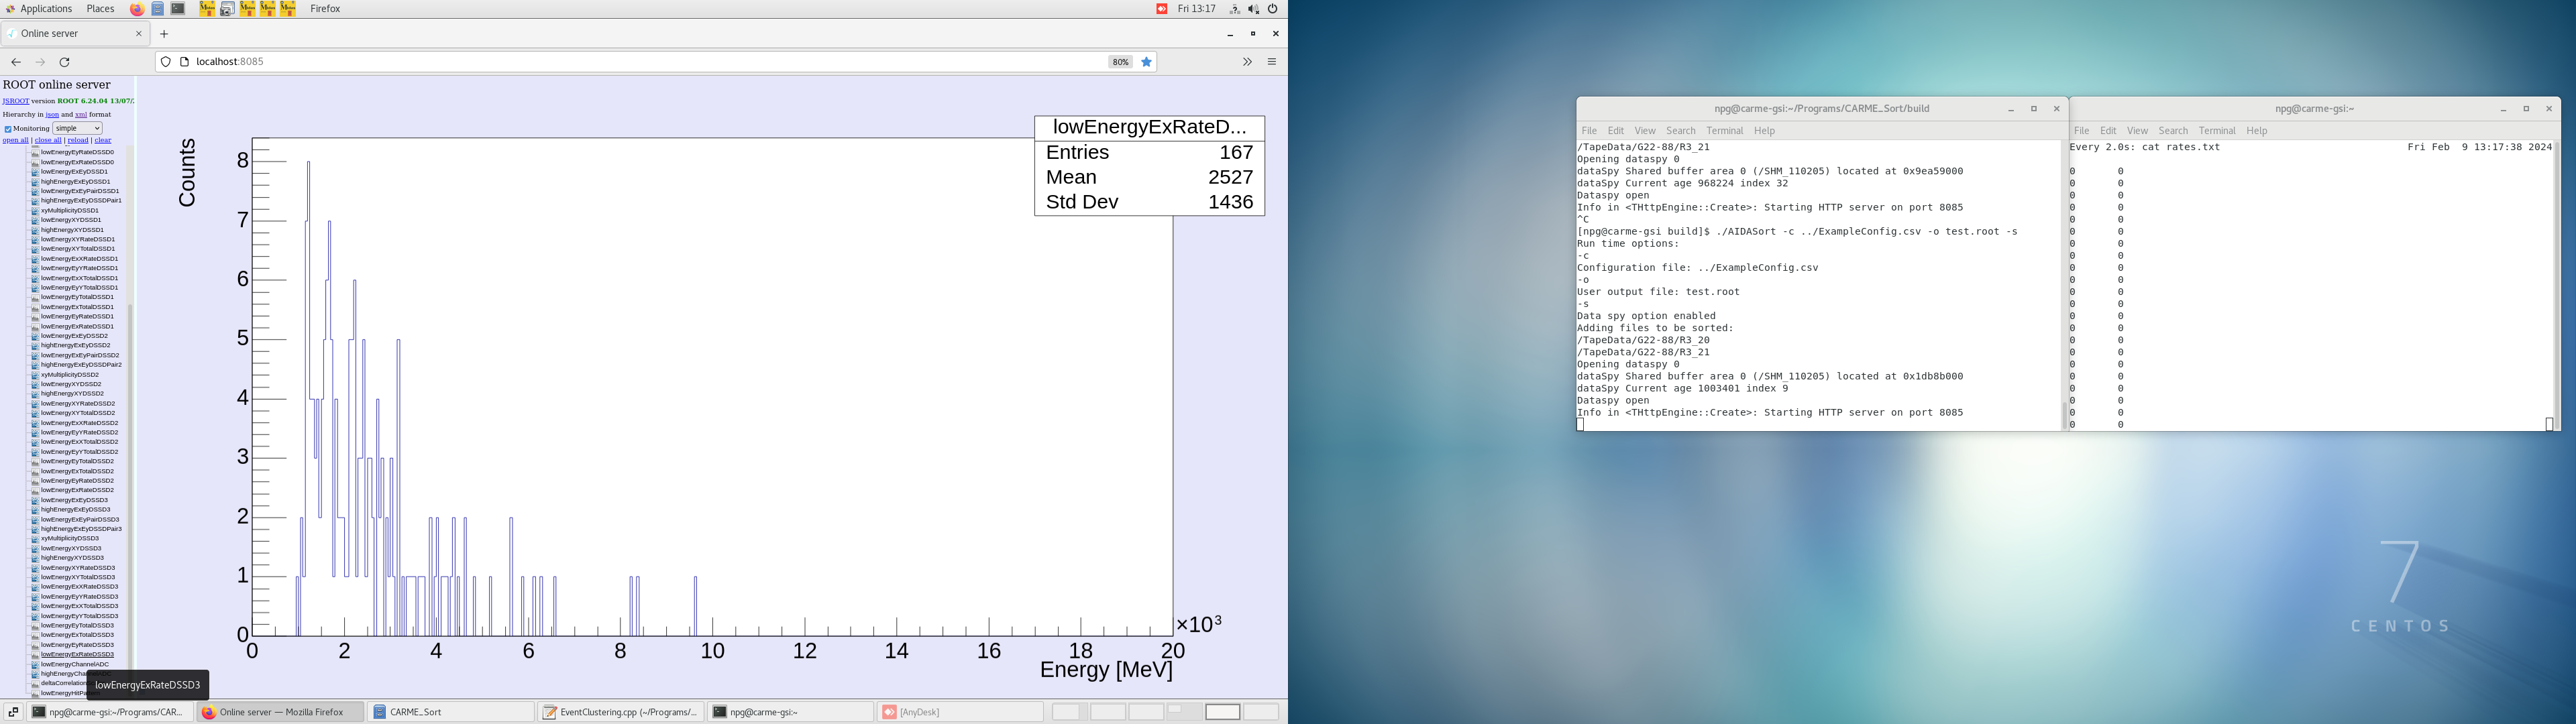
Task: Click the tracking protection shield icon
Action: [166, 62]
